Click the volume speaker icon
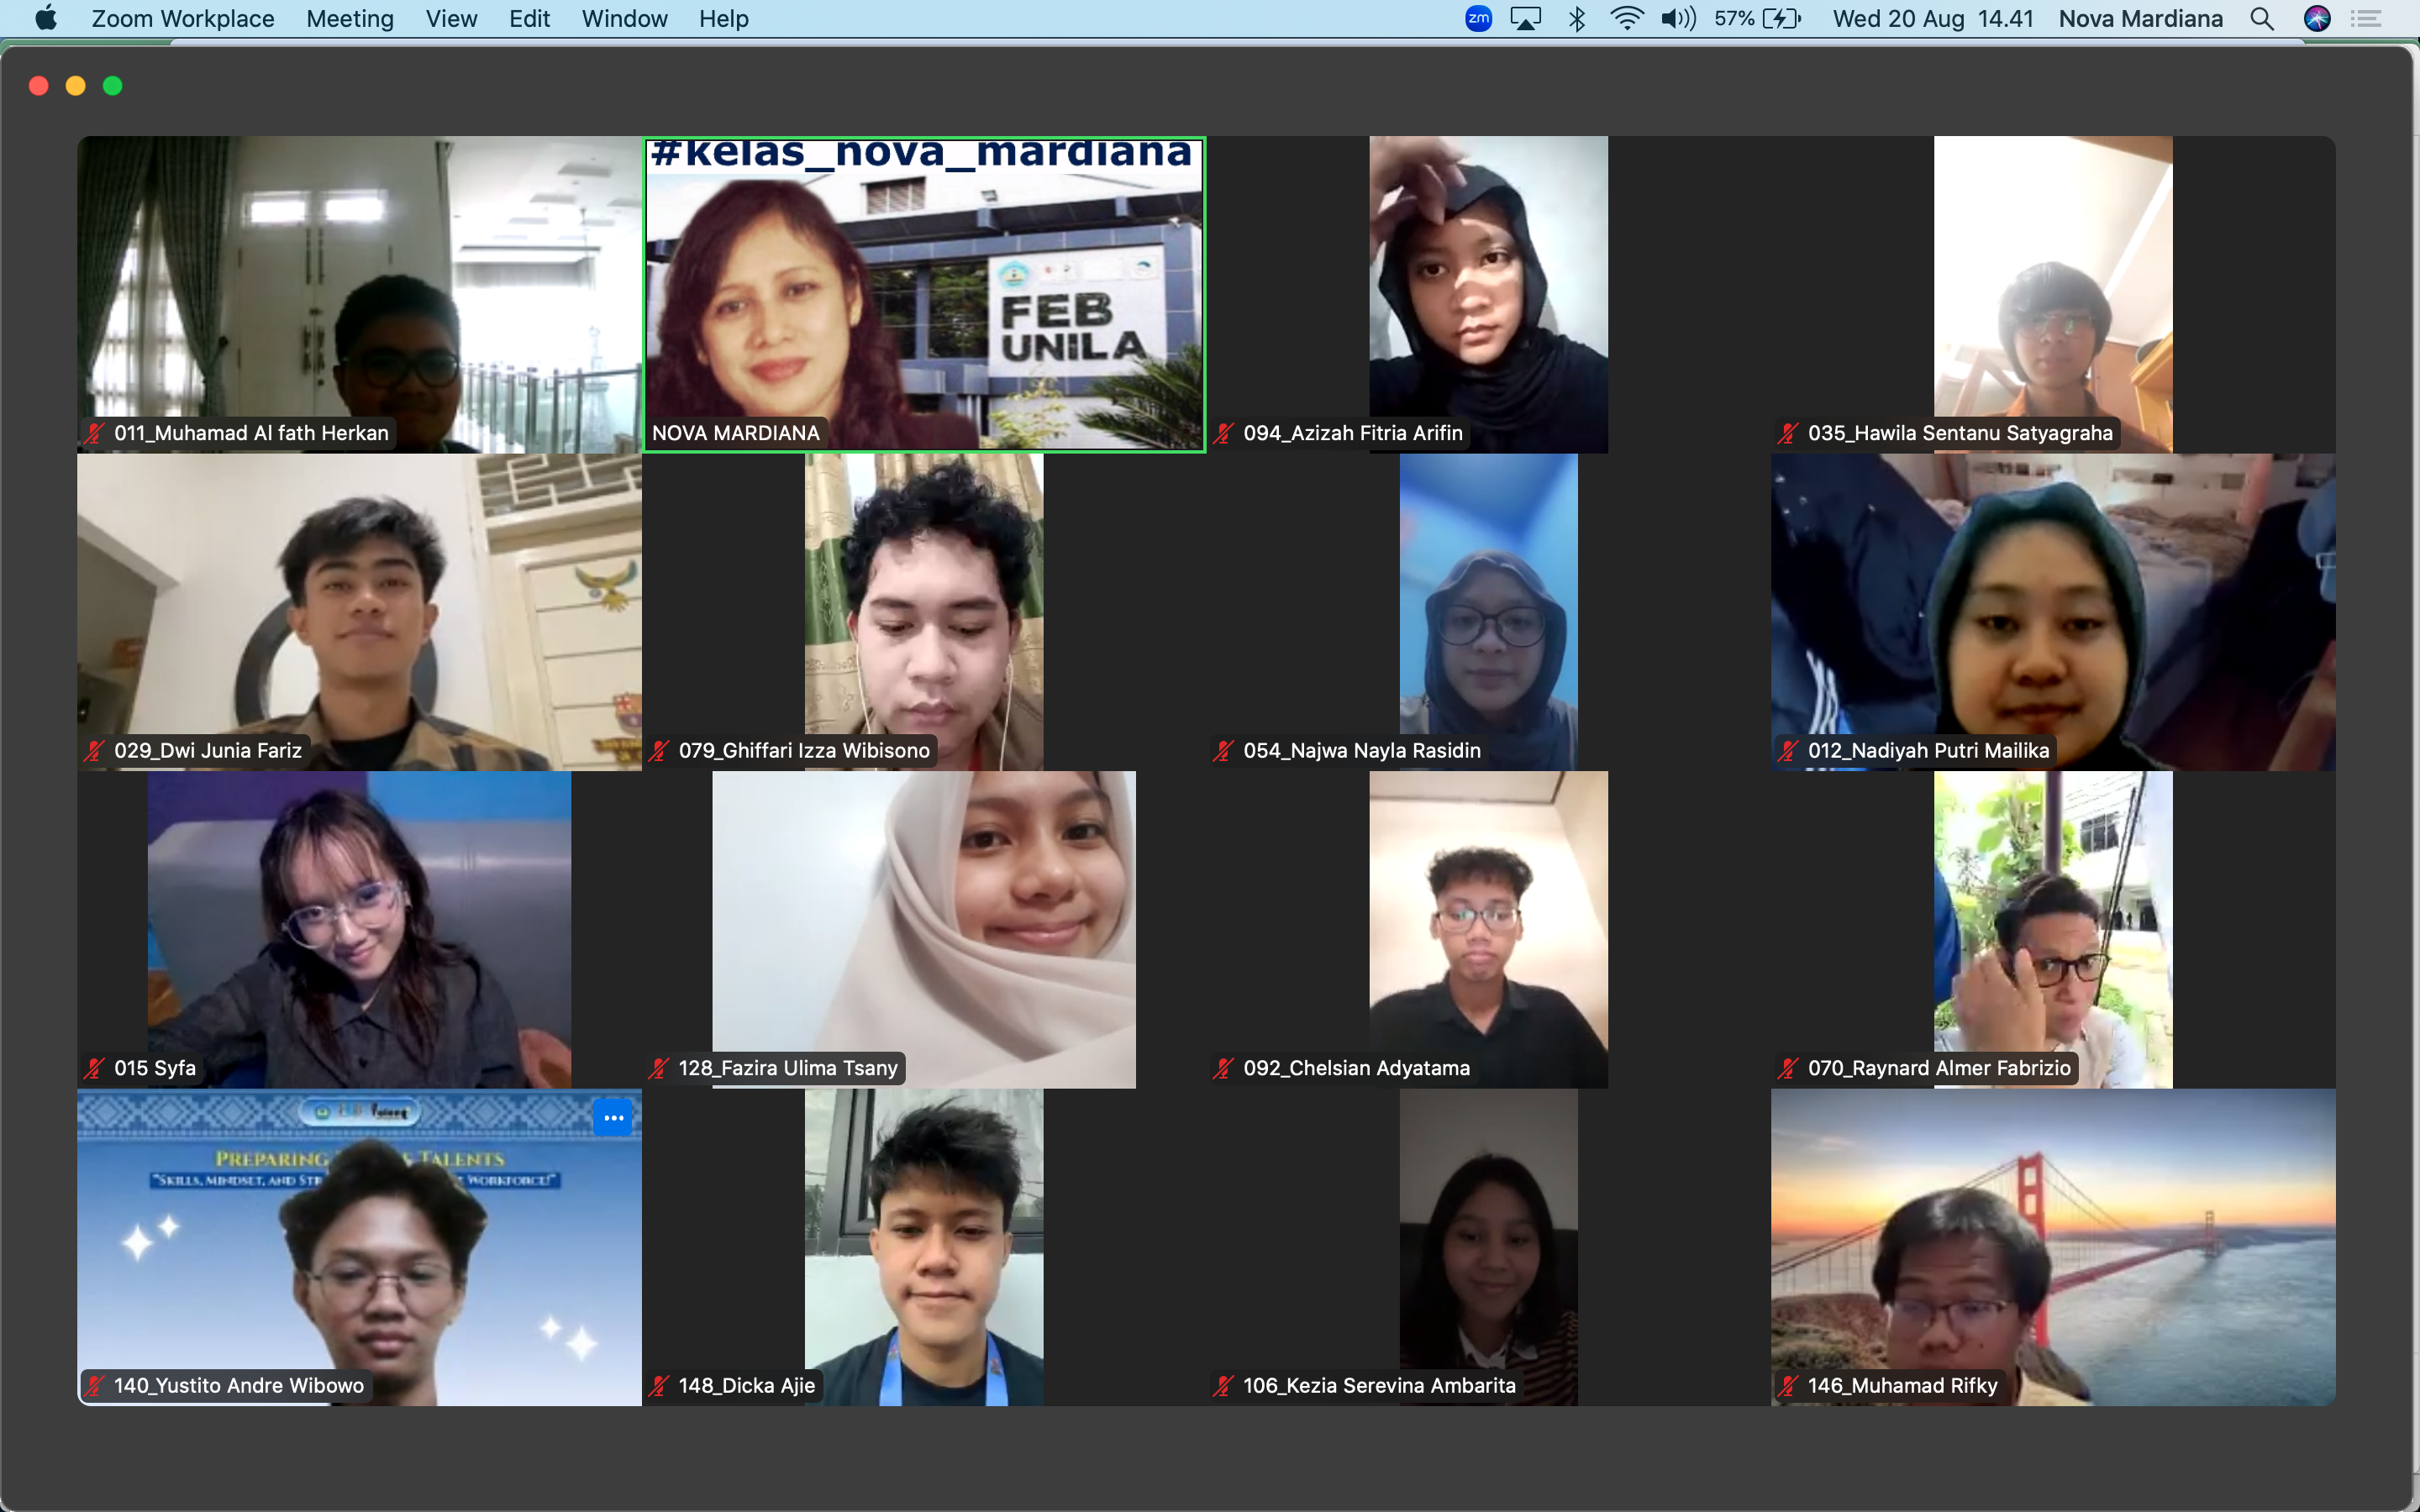The width and height of the screenshot is (2420, 1512). click(x=1678, y=19)
